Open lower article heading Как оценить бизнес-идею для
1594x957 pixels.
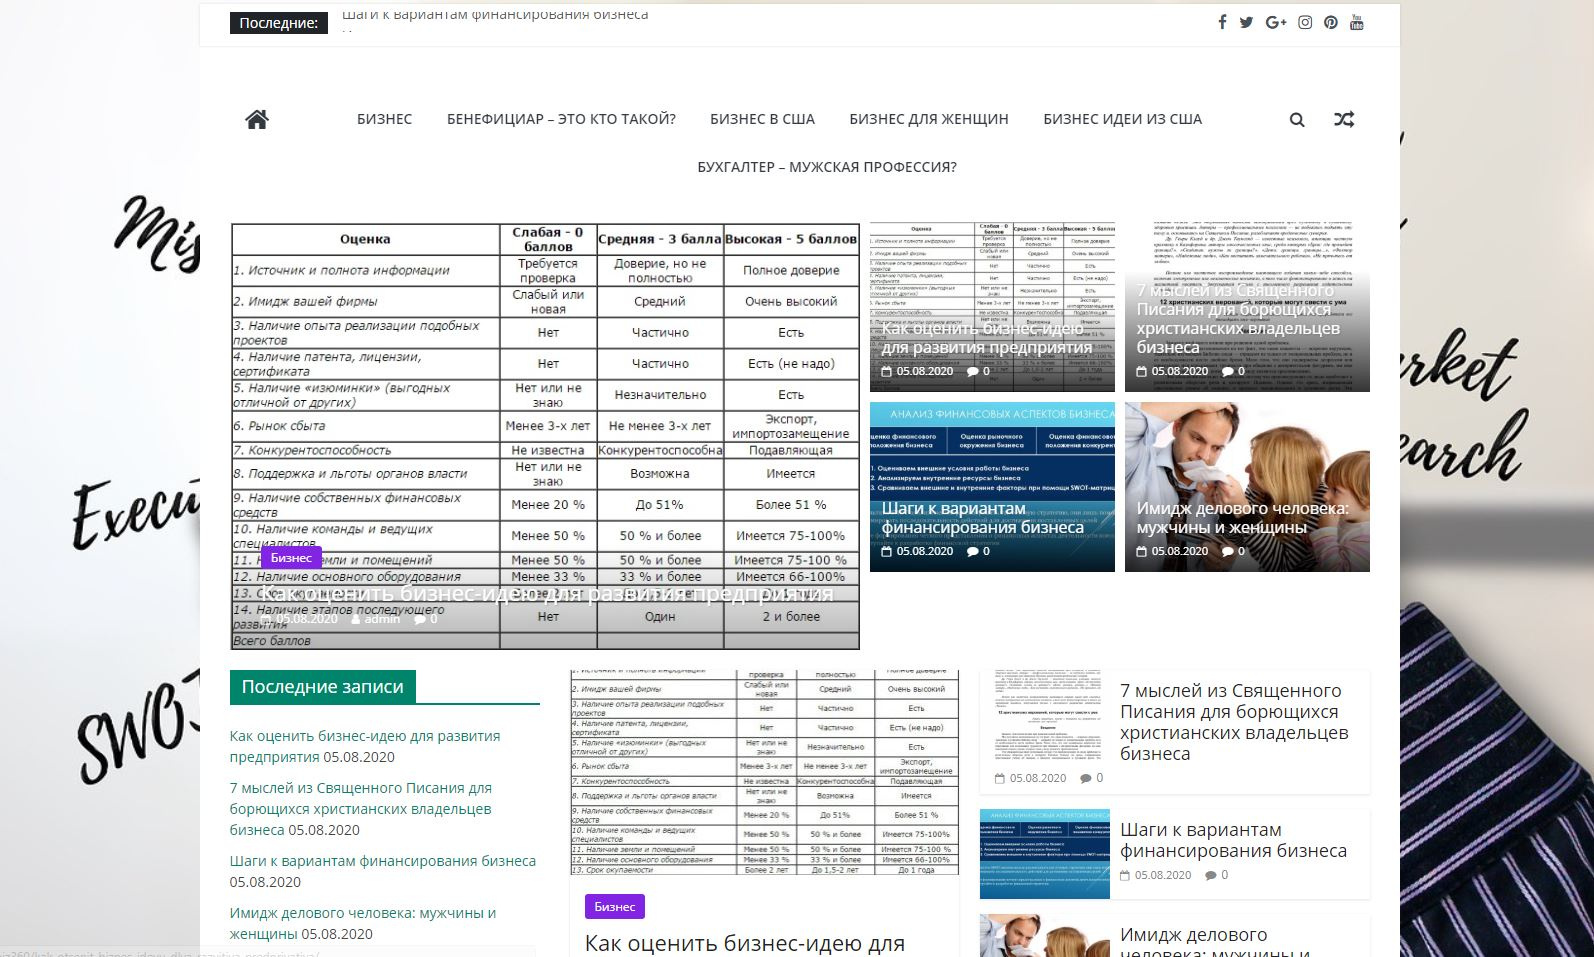coord(744,943)
